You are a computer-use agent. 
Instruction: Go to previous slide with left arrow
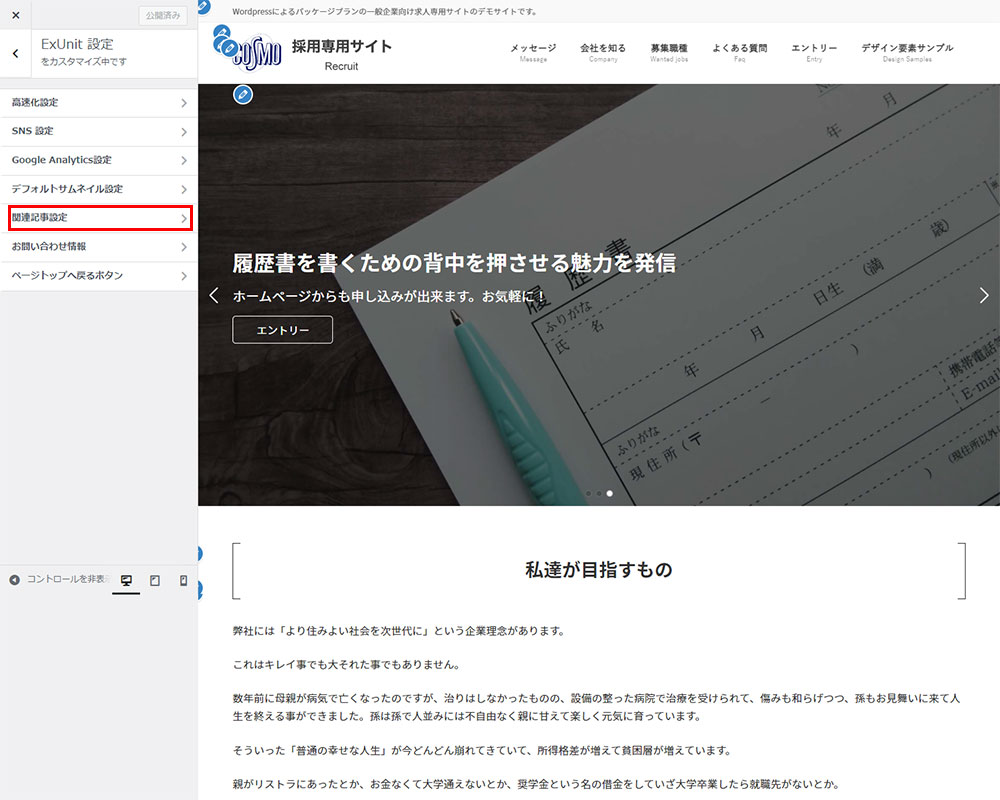[x=213, y=295]
